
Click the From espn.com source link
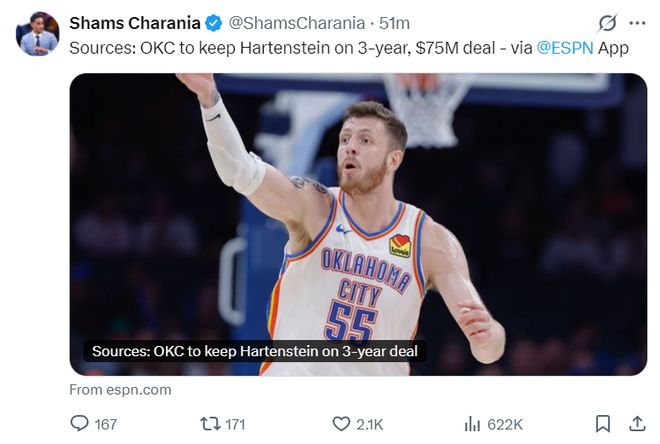[x=120, y=390]
